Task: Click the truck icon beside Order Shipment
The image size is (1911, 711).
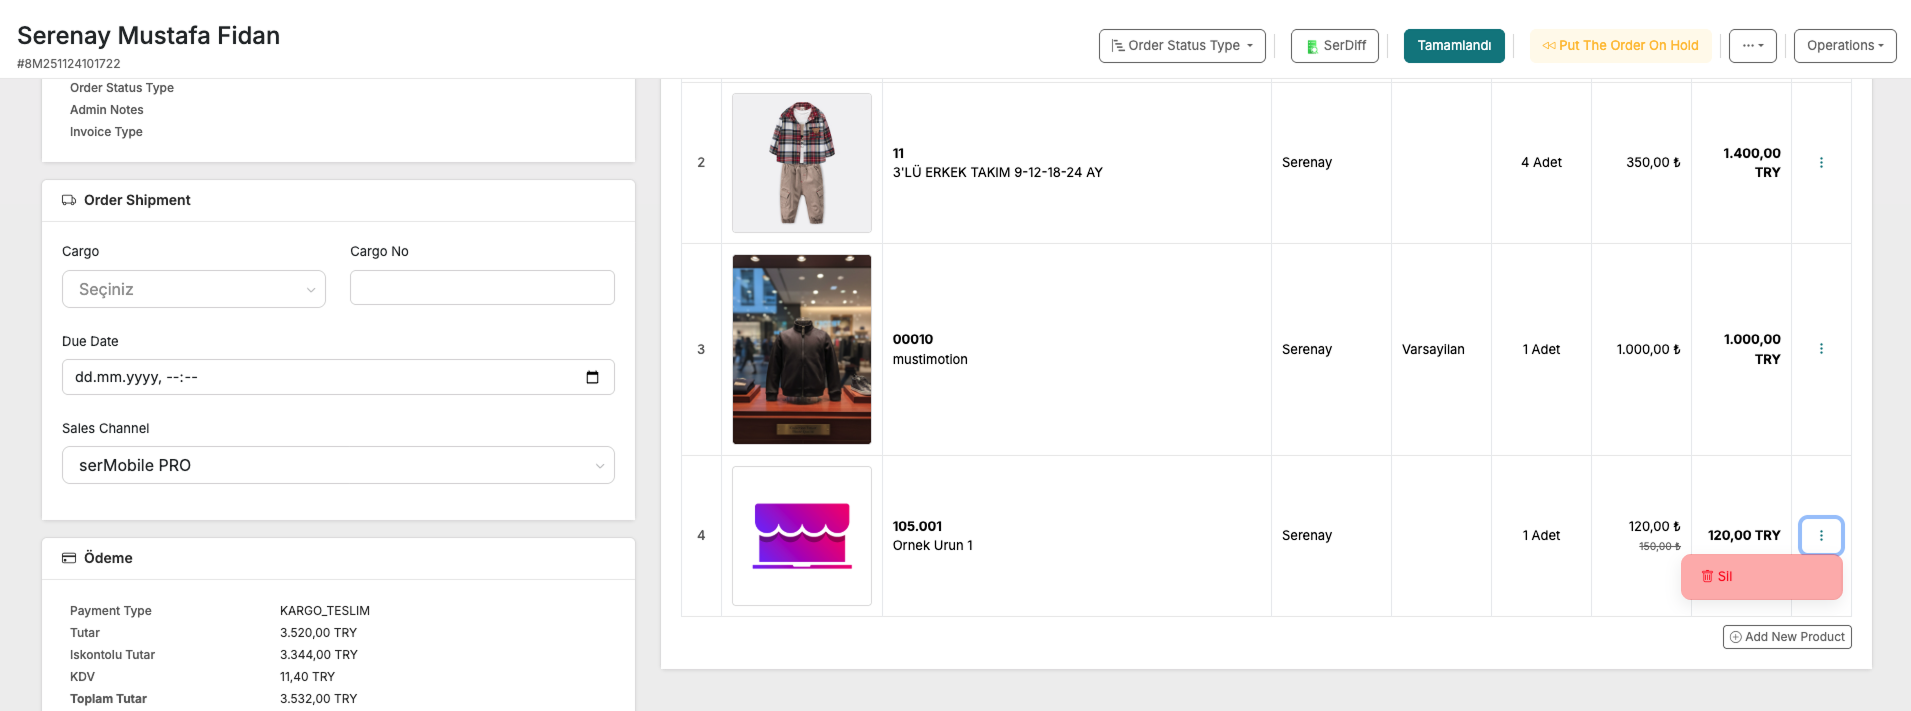Action: click(69, 200)
